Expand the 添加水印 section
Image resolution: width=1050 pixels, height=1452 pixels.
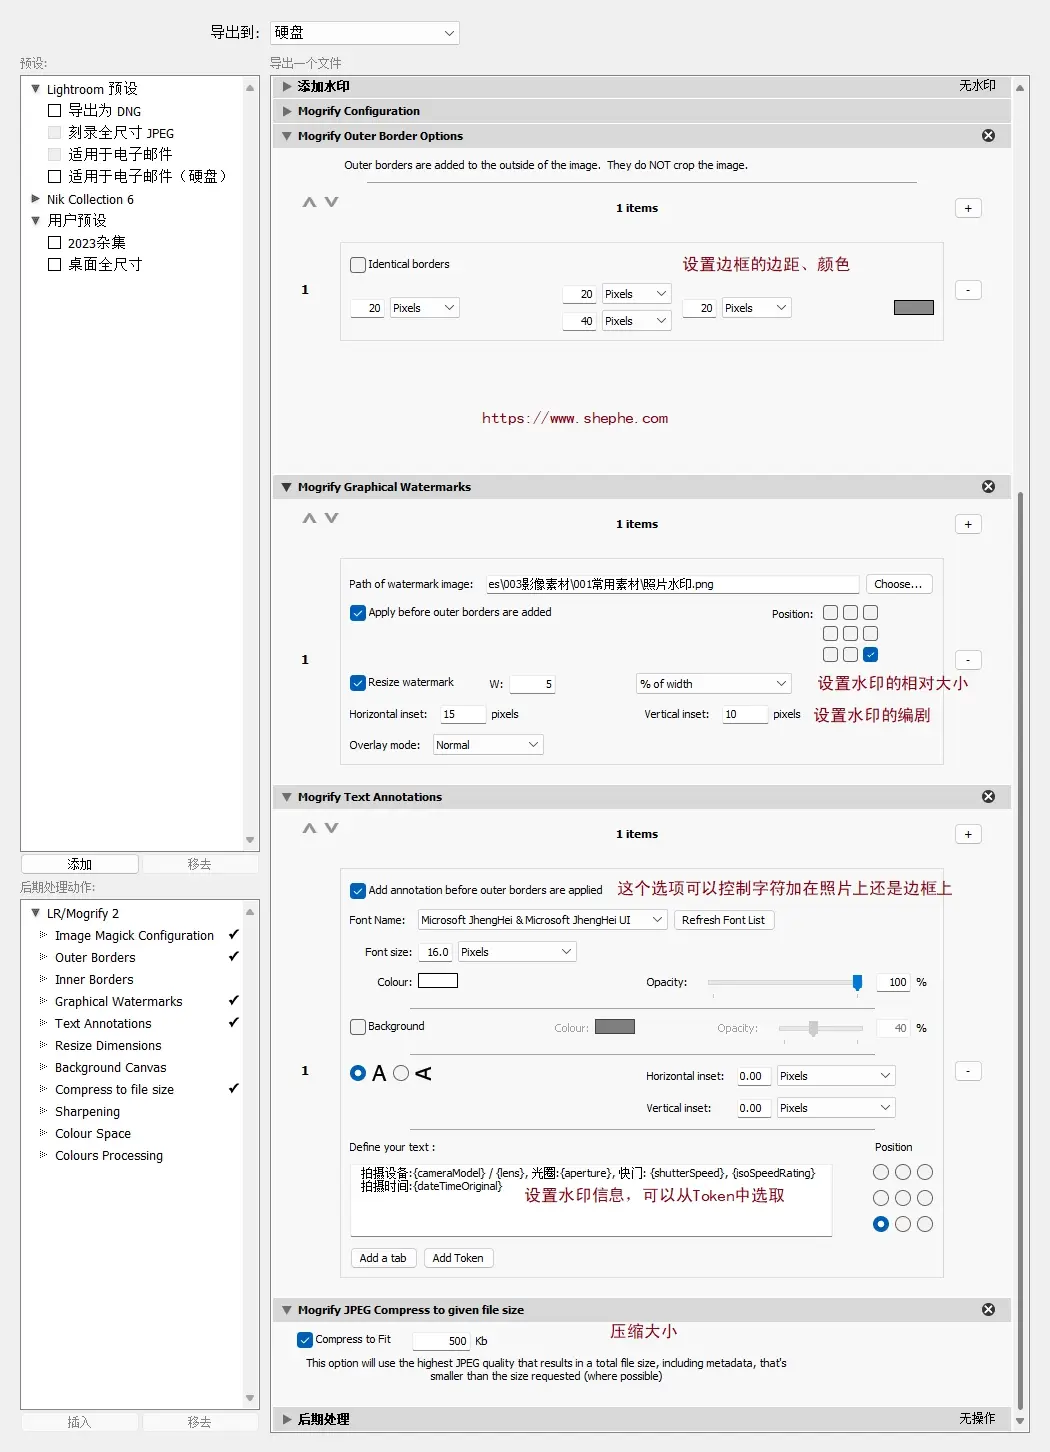point(287,86)
